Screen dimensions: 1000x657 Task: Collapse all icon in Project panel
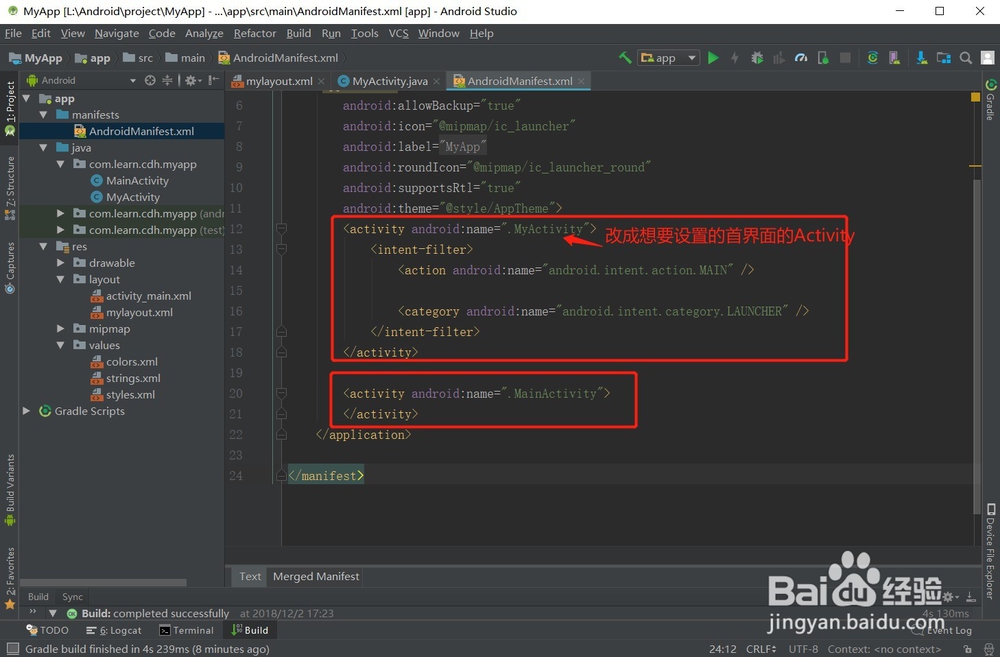point(166,80)
